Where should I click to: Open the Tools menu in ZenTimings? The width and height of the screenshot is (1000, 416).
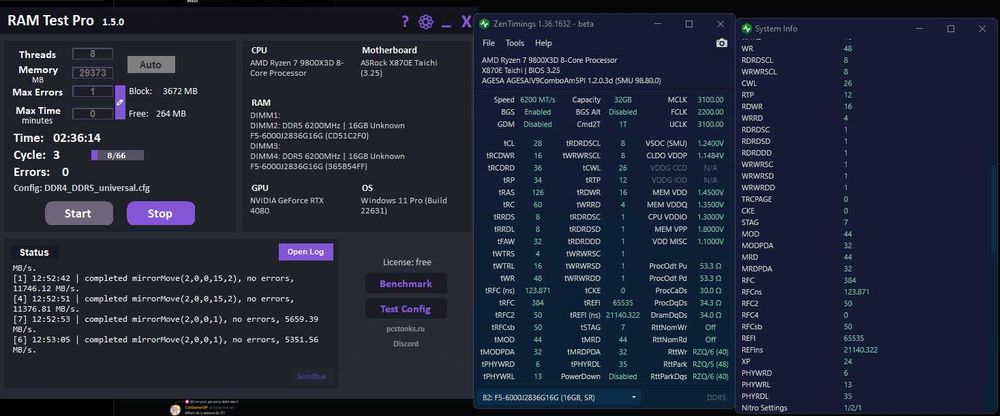point(515,43)
